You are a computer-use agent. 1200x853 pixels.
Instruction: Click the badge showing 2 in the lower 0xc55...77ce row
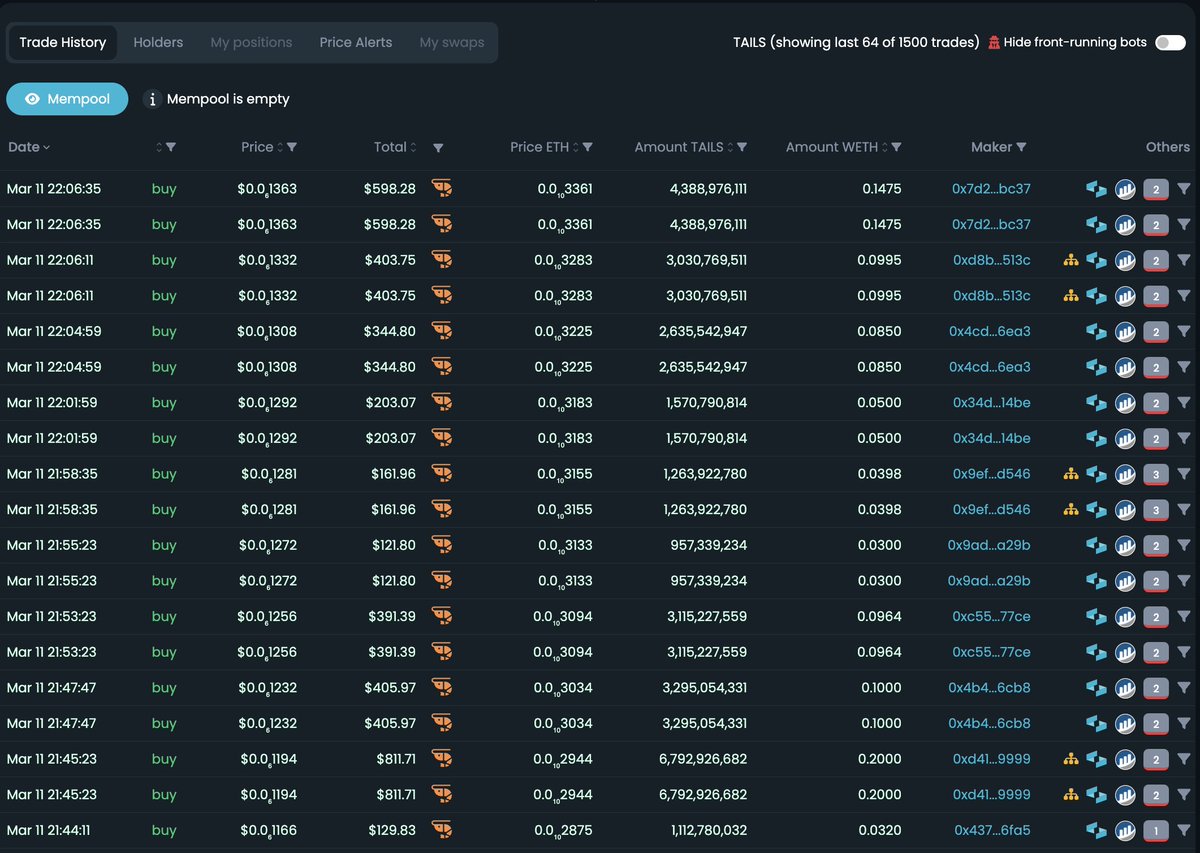1156,652
